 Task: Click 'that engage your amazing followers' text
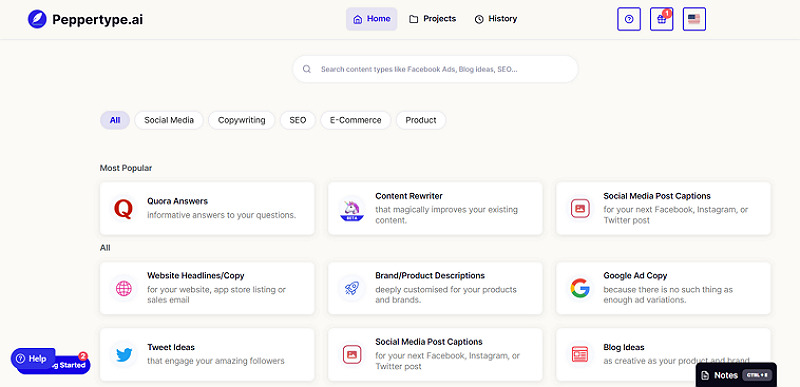216,361
